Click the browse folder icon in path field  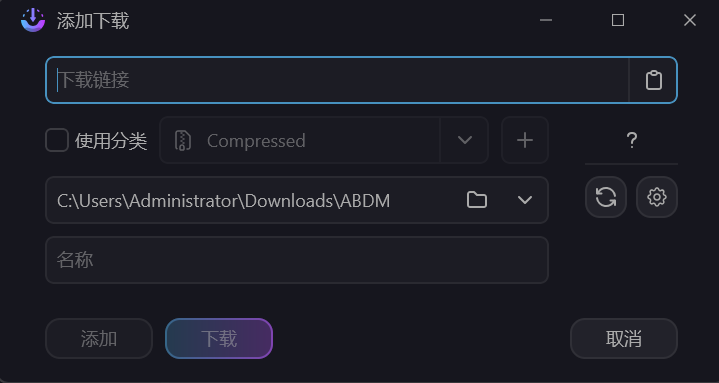(476, 200)
